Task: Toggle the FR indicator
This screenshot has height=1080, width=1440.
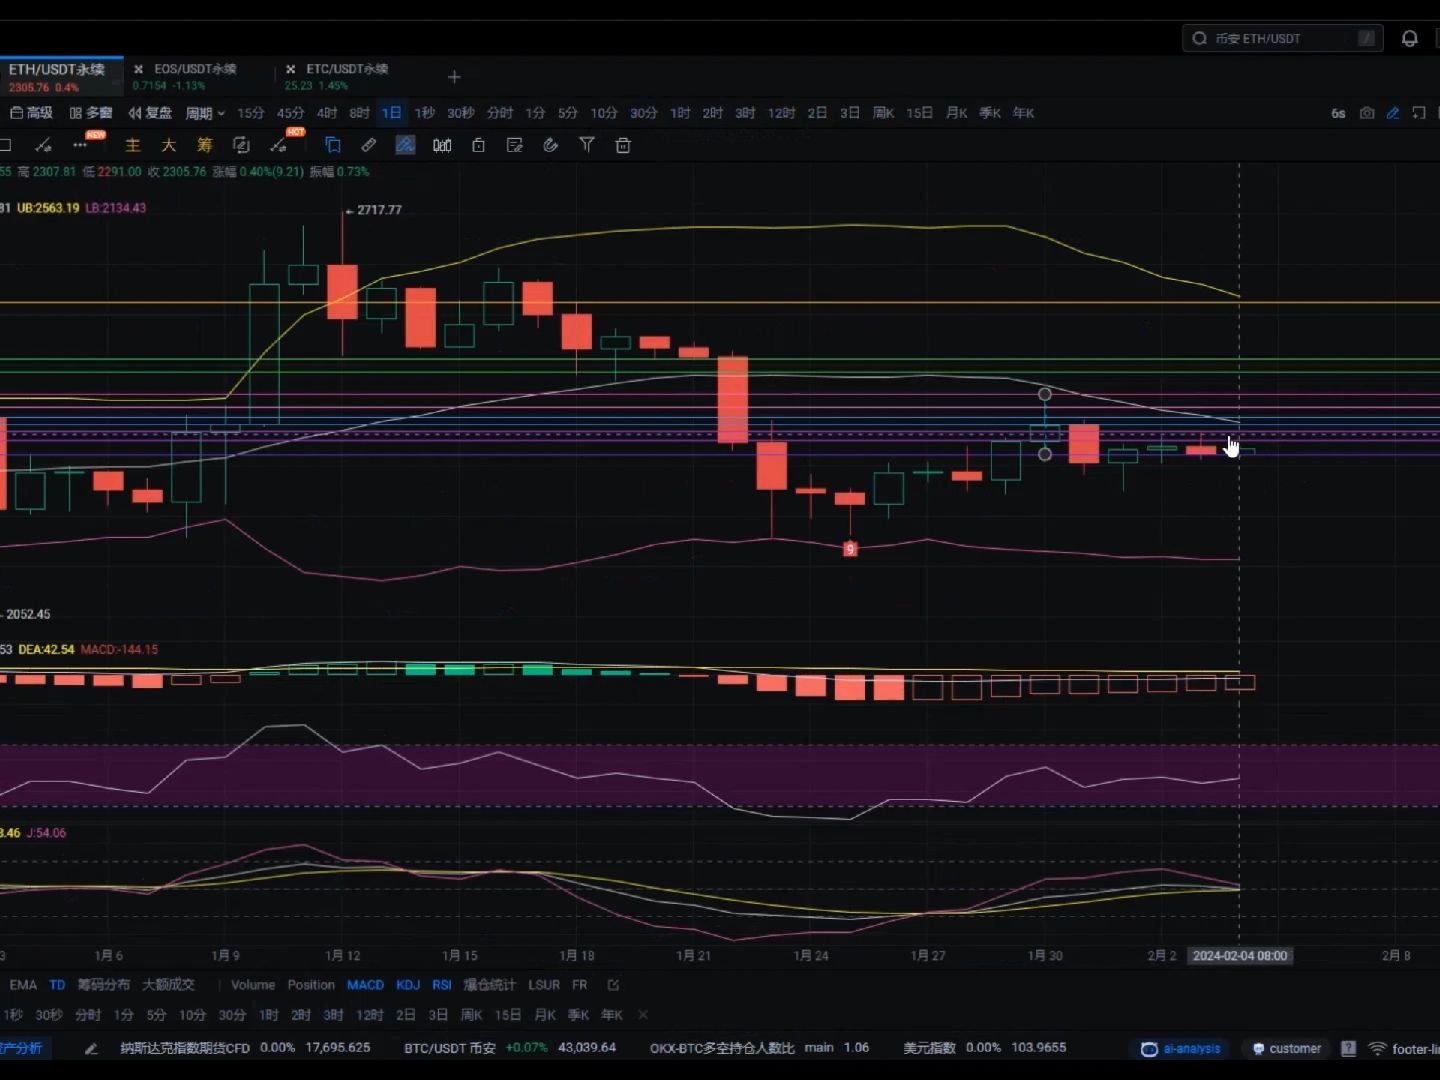Action: pyautogui.click(x=580, y=985)
